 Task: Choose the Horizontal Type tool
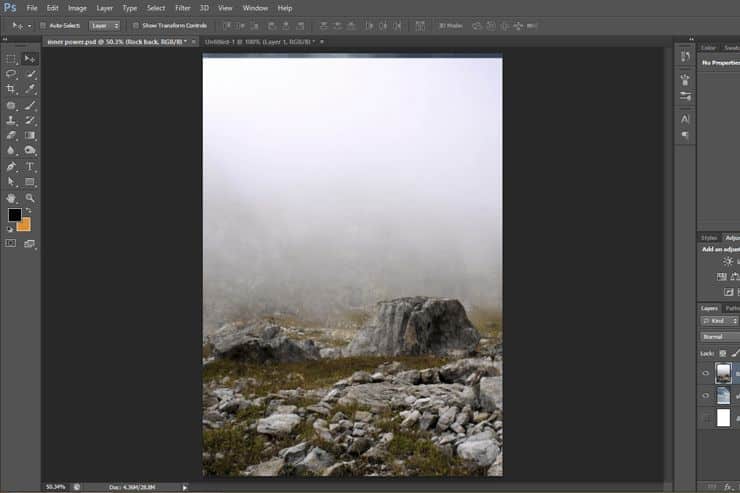[30, 166]
